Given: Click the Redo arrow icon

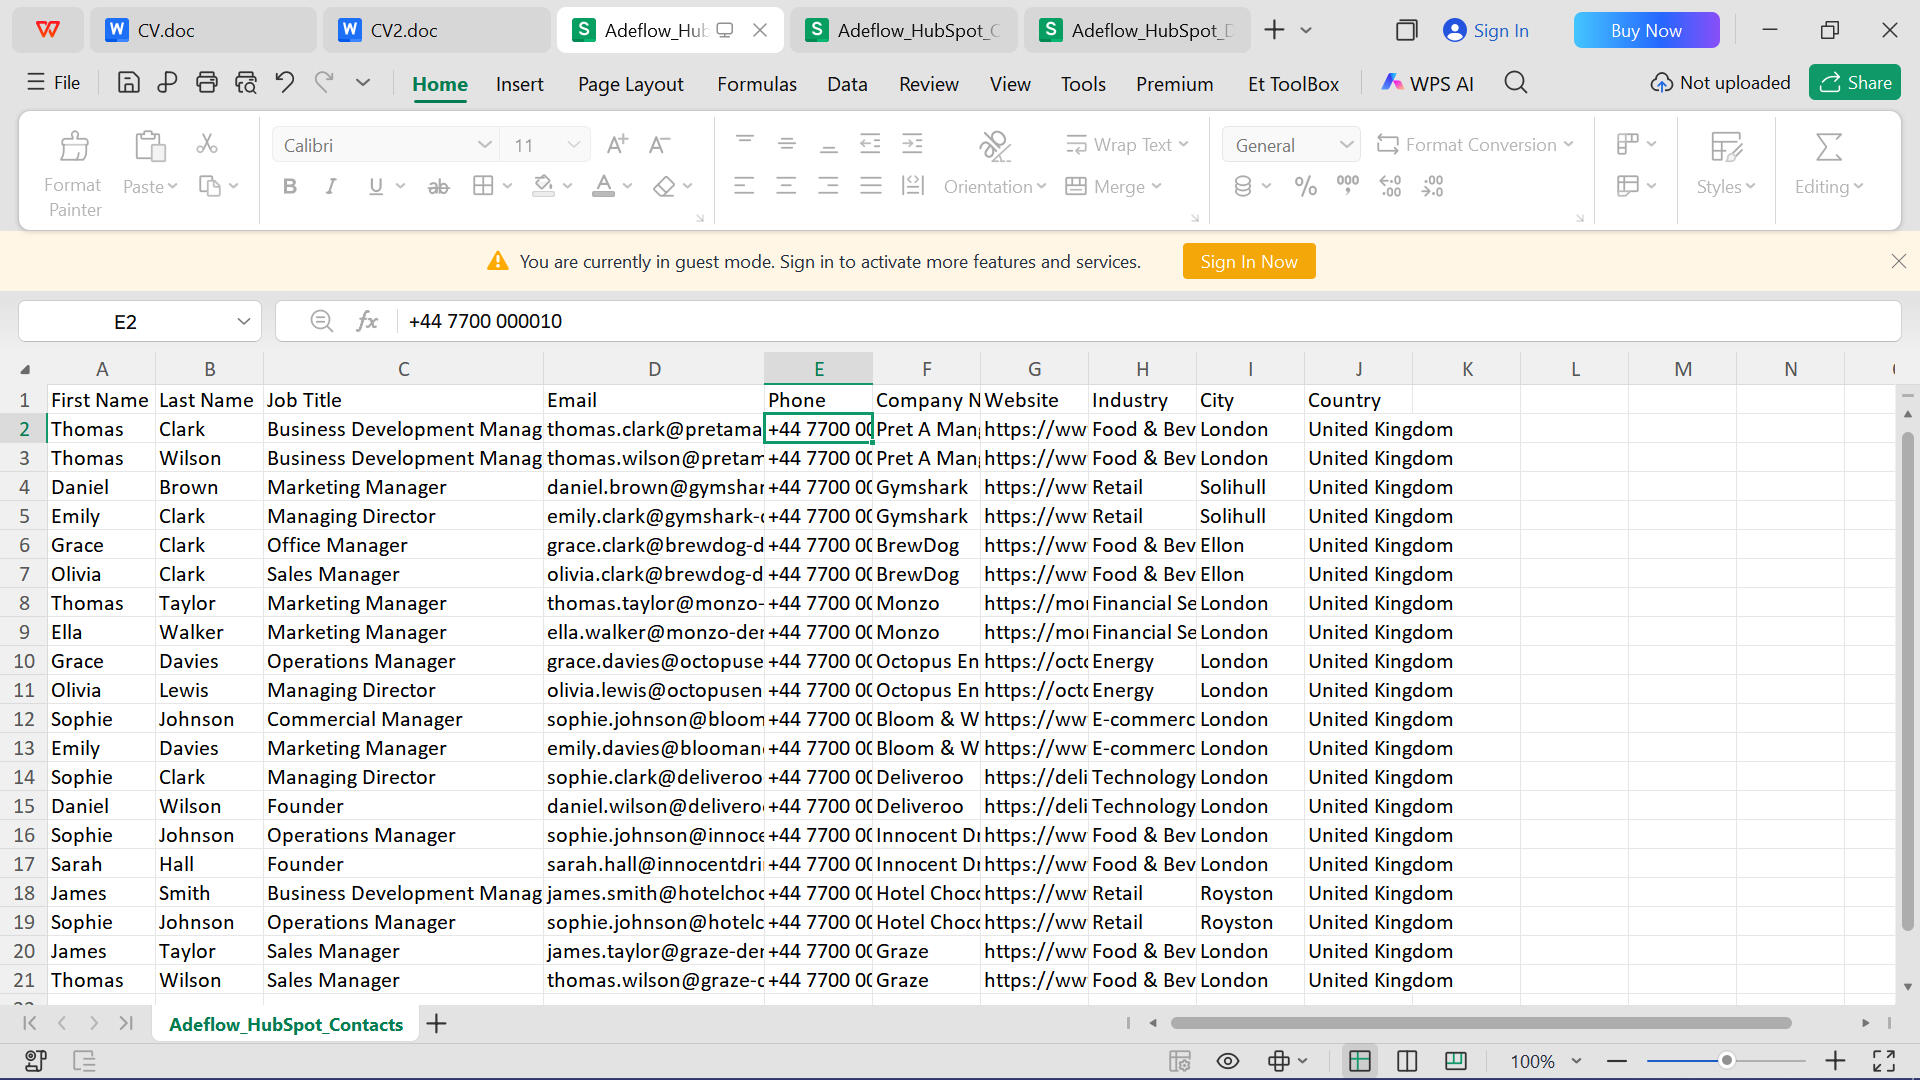Looking at the screenshot, I should point(324,83).
